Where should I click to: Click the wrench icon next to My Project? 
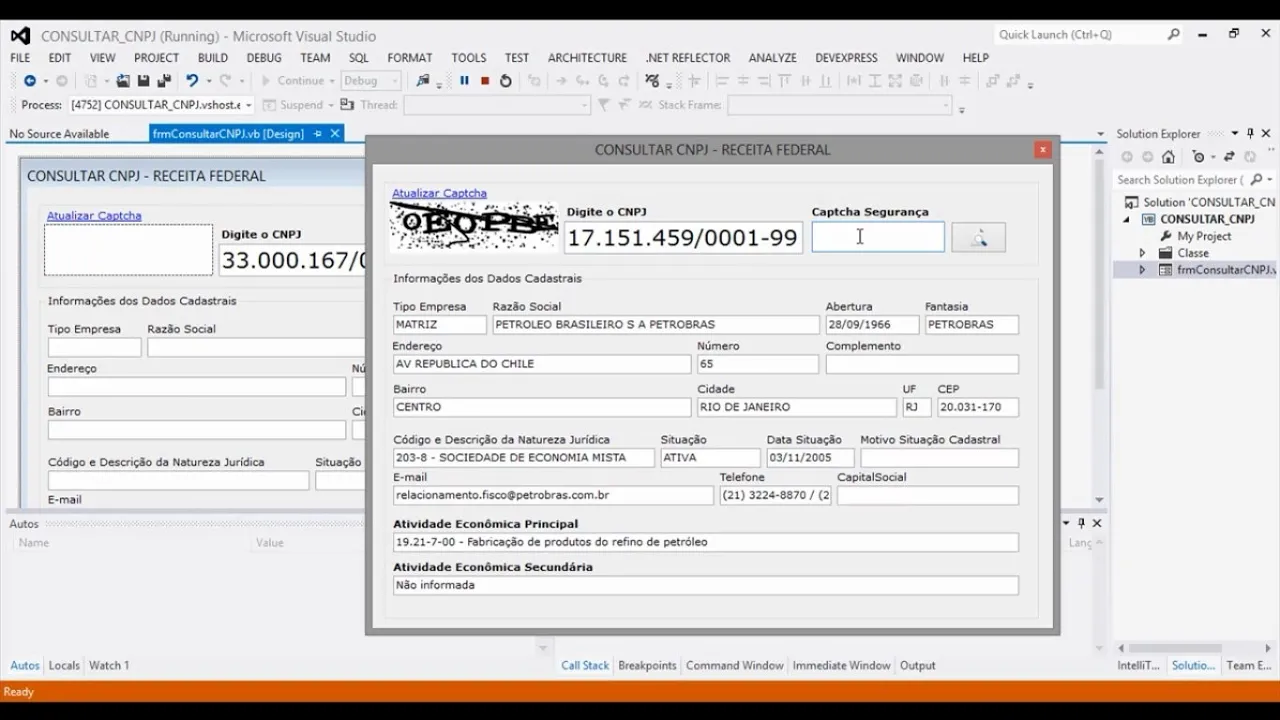pyautogui.click(x=1166, y=236)
